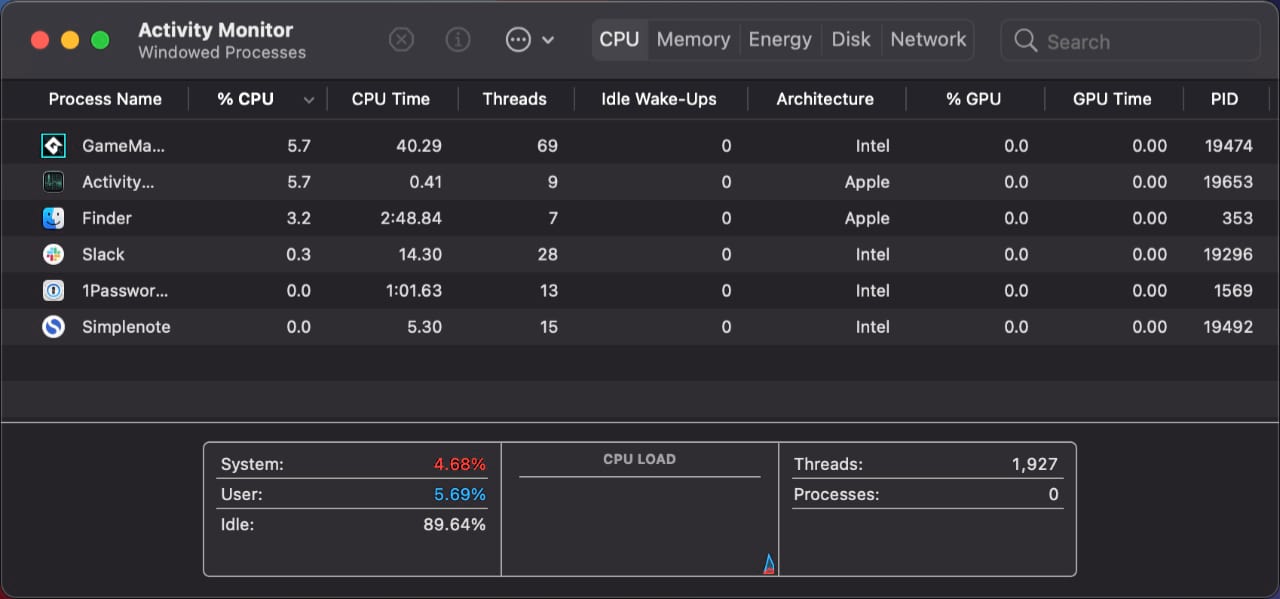Click into the Search field
This screenshot has width=1280, height=599.
[x=1131, y=41]
